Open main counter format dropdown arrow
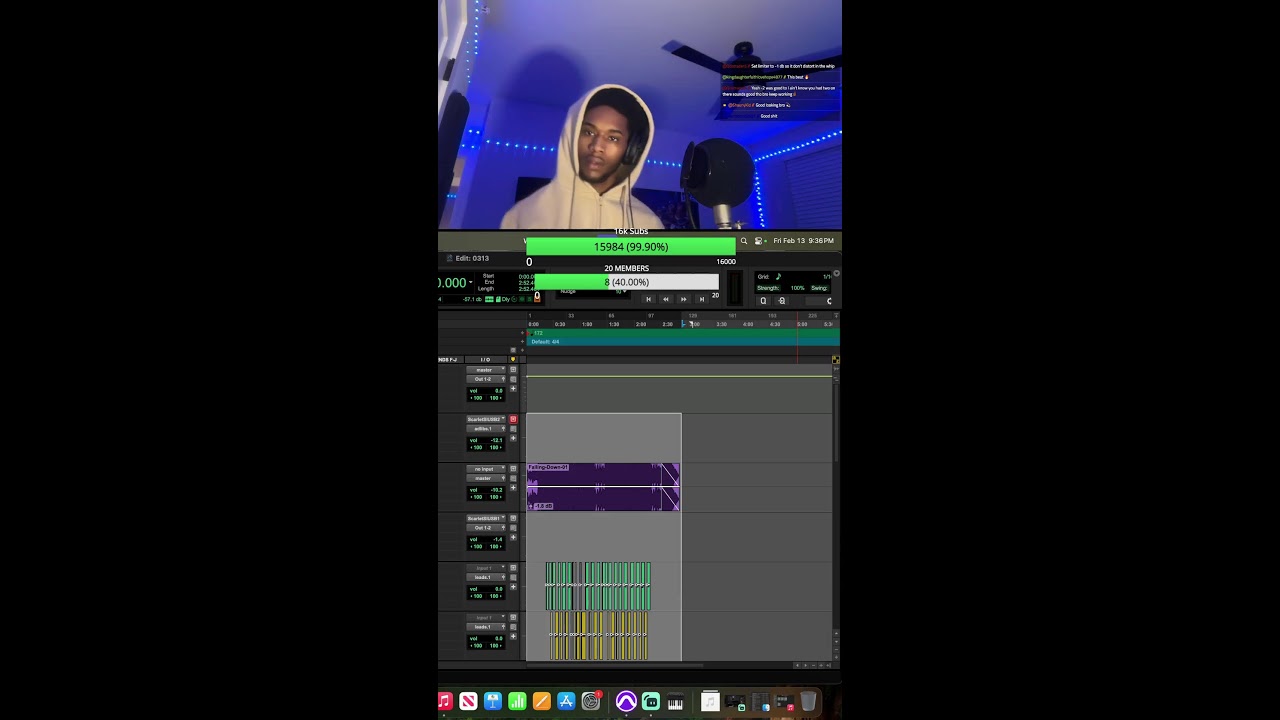Viewport: 1280px width, 720px height. 470,282
